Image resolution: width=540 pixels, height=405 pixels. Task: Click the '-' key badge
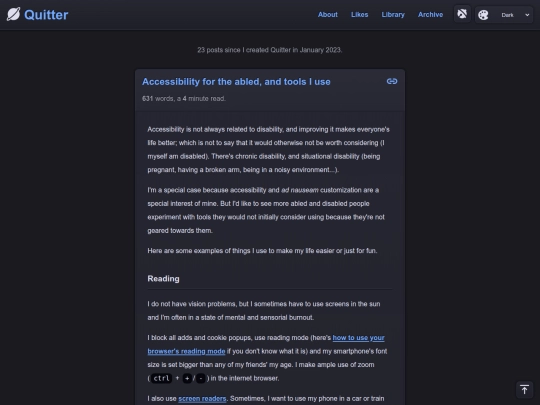coord(200,378)
